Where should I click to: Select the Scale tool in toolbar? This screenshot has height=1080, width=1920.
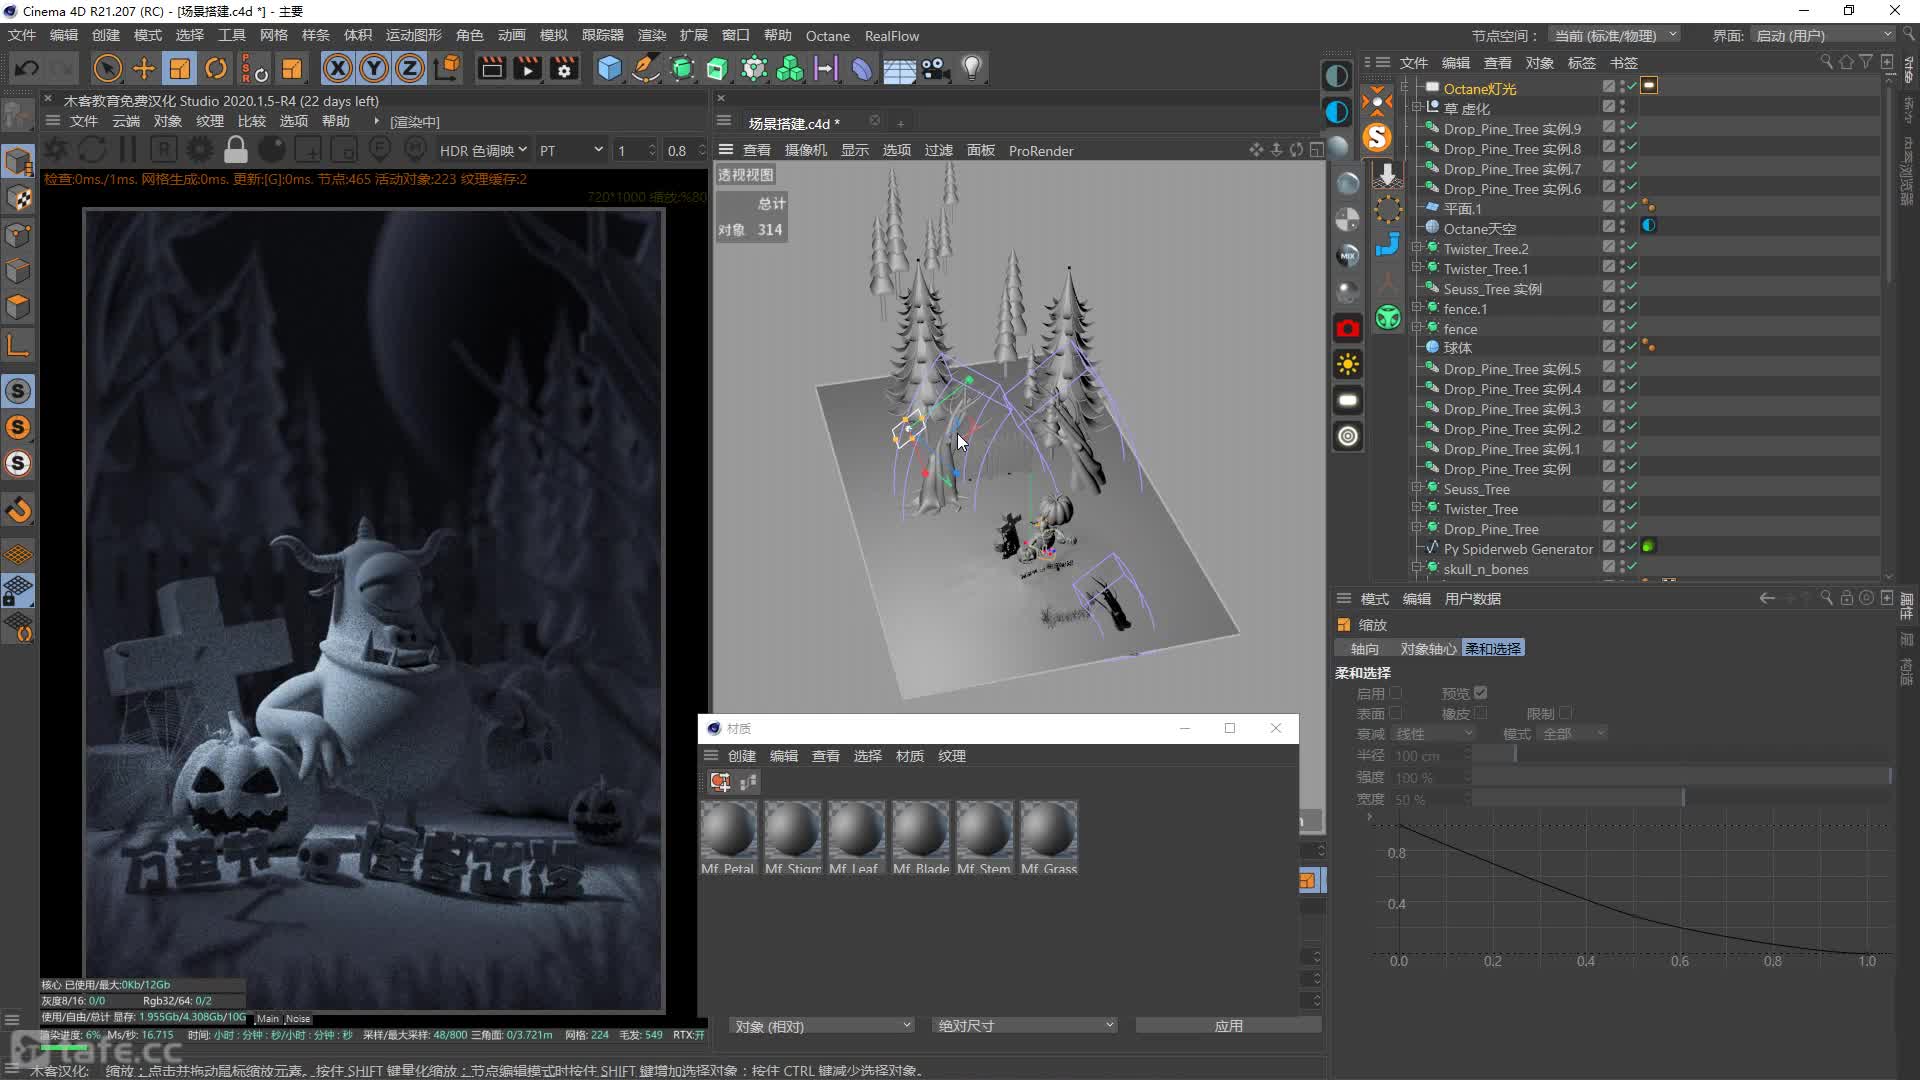click(x=180, y=68)
